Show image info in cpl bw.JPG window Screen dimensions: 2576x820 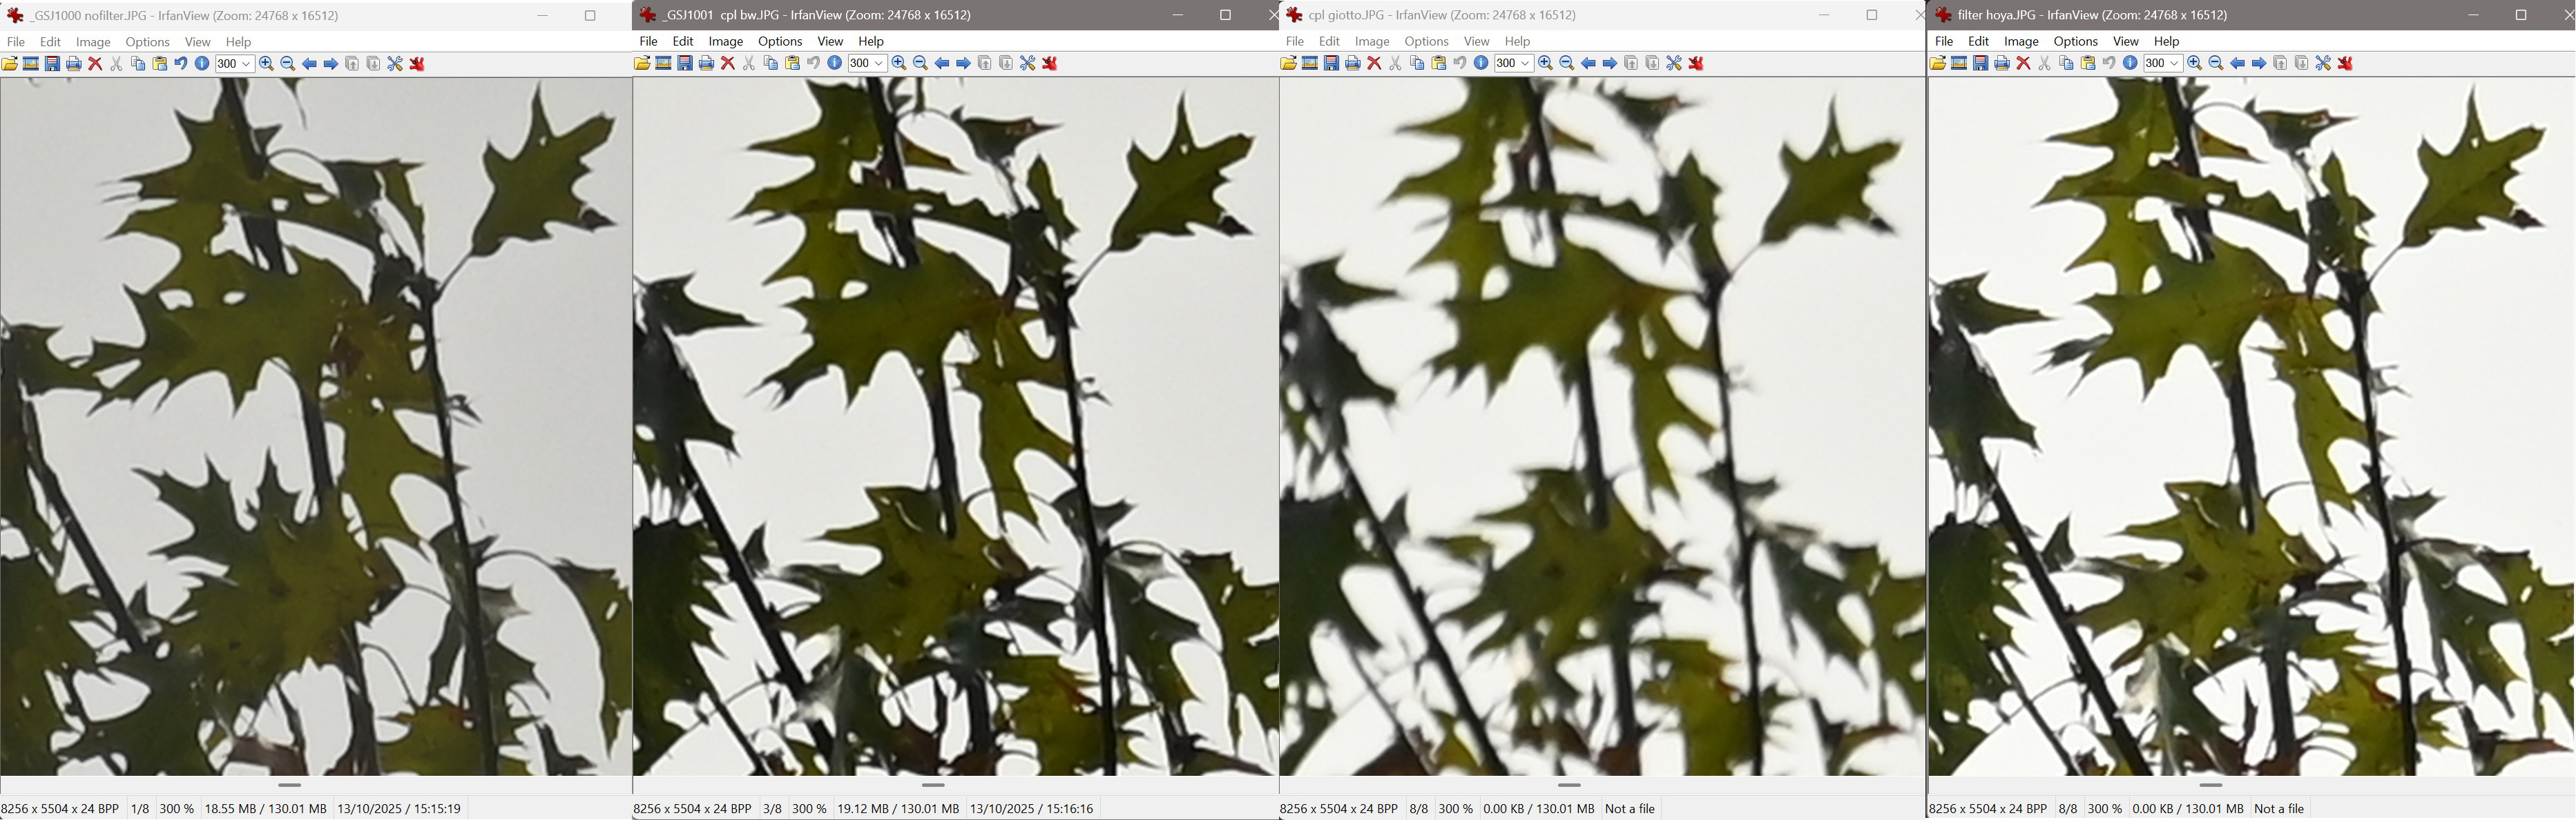(x=835, y=63)
